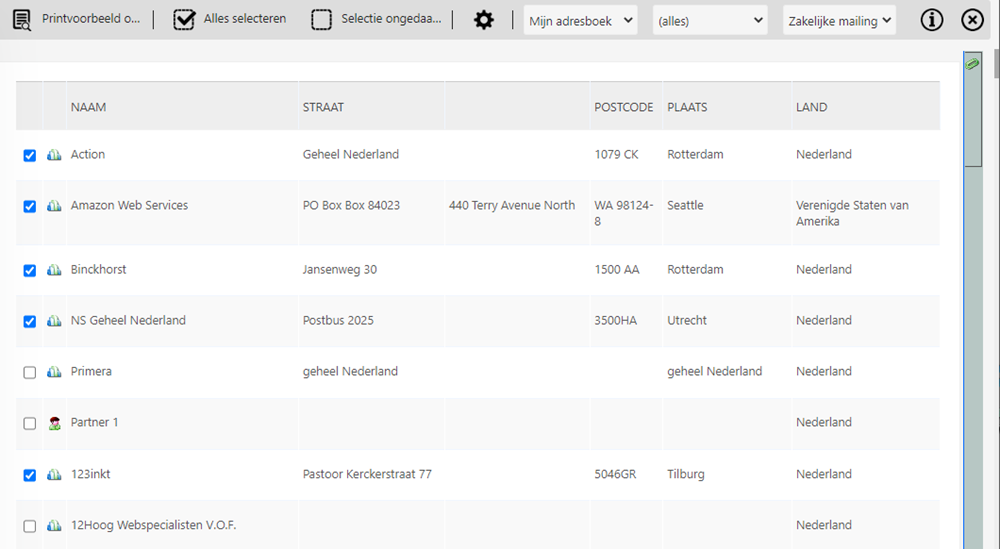Click the postcode 5046GR

tap(615, 474)
